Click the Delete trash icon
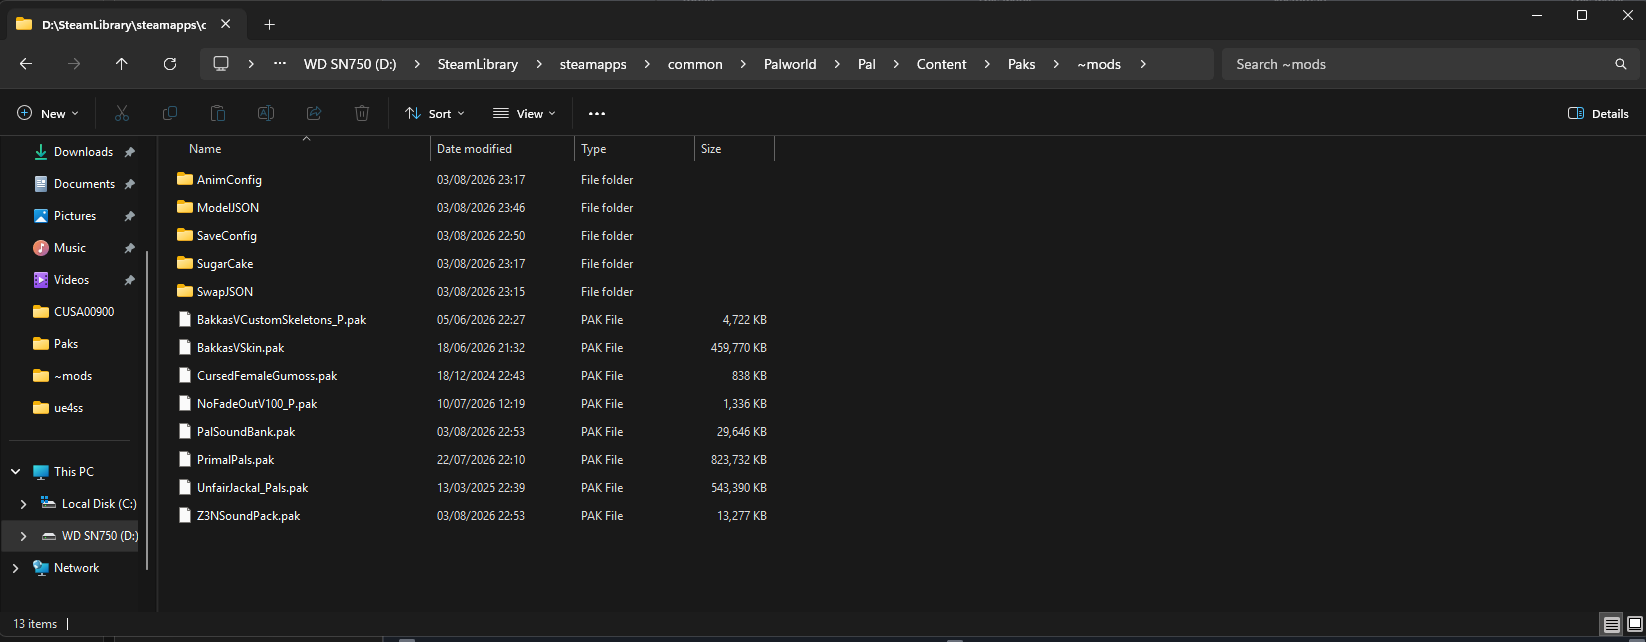 [362, 113]
